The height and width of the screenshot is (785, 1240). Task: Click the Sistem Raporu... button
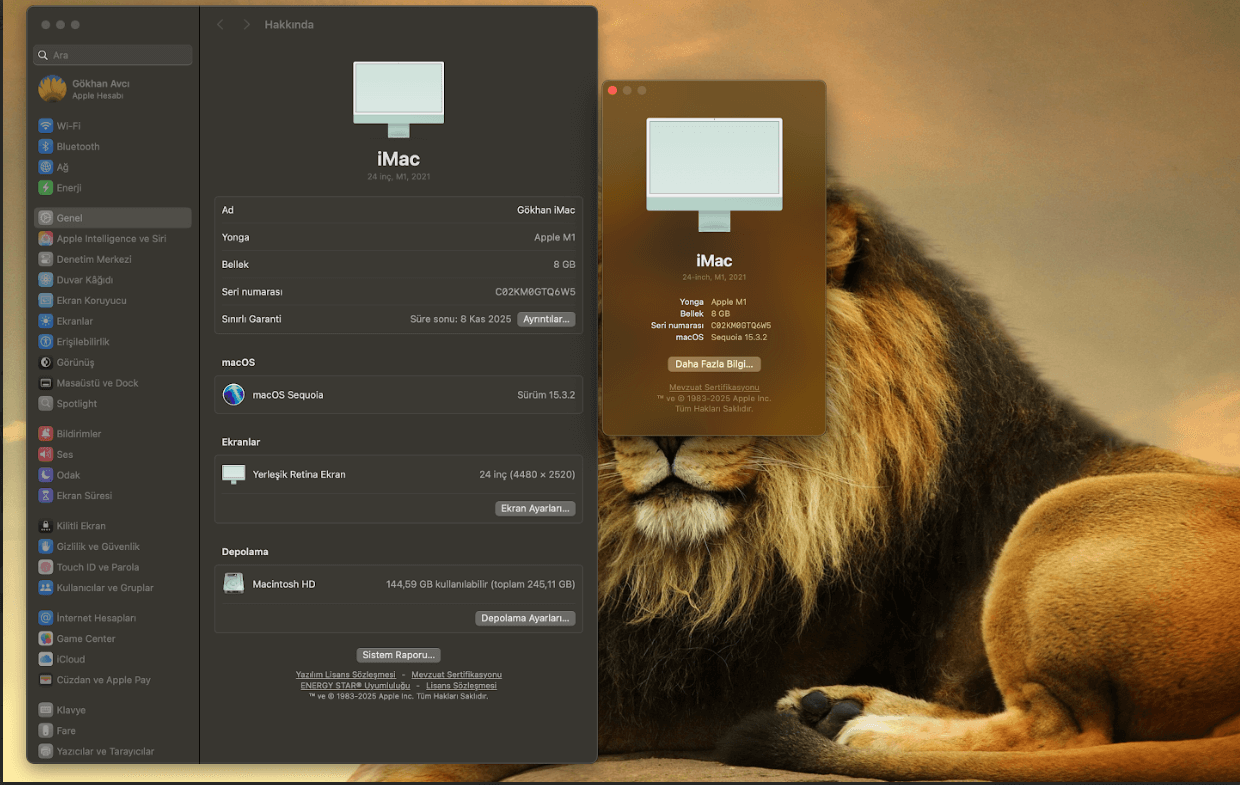pyautogui.click(x=398, y=655)
